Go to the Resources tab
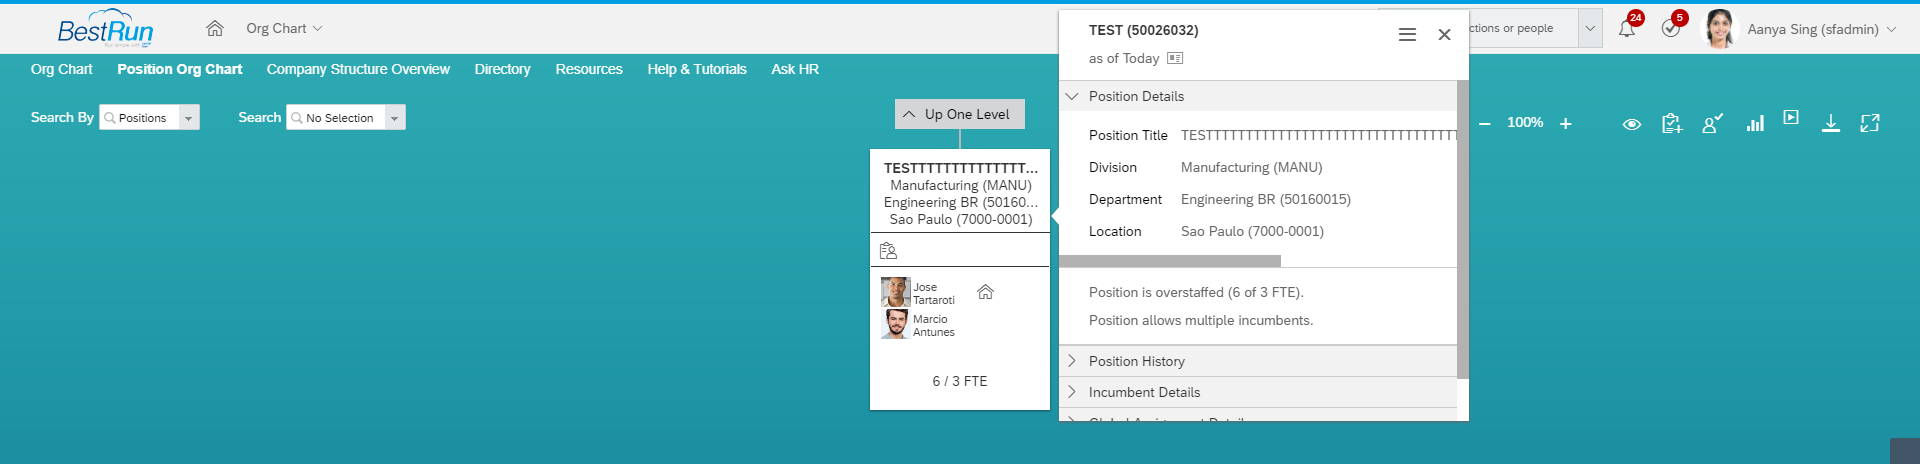 589,69
